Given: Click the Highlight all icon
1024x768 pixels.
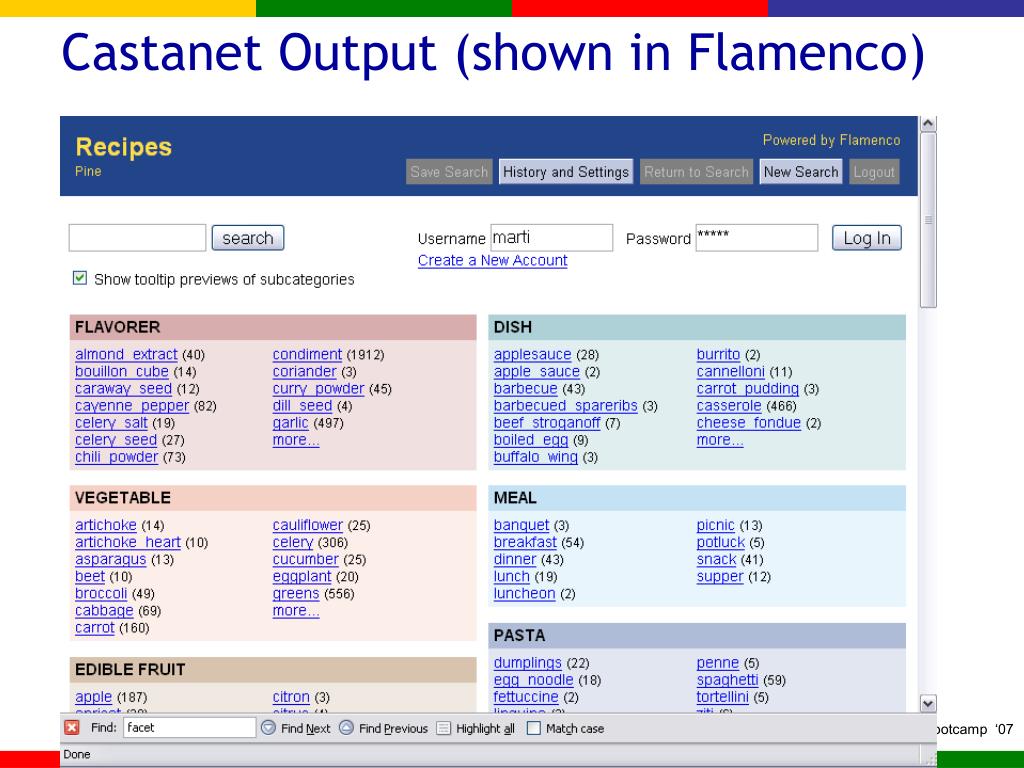Looking at the screenshot, I should [x=443, y=728].
